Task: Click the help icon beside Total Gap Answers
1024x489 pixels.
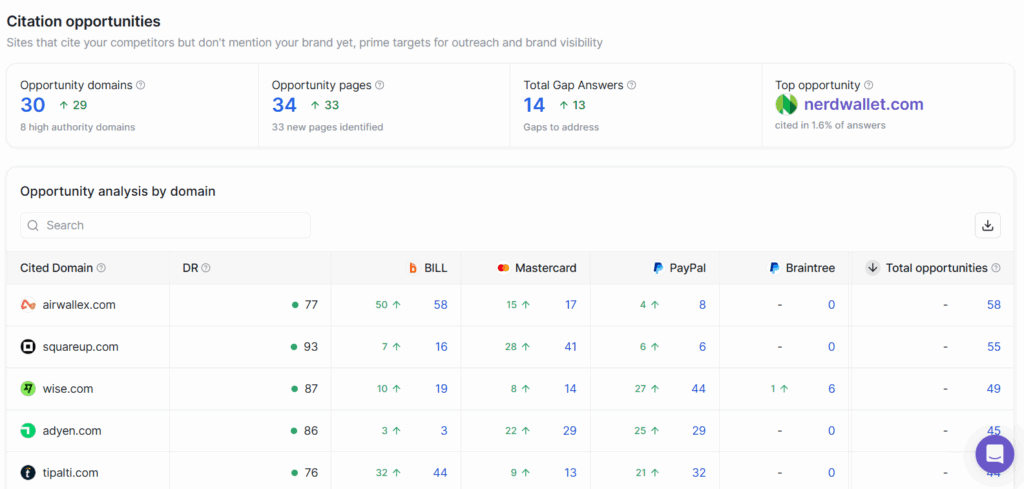Action: pos(632,85)
